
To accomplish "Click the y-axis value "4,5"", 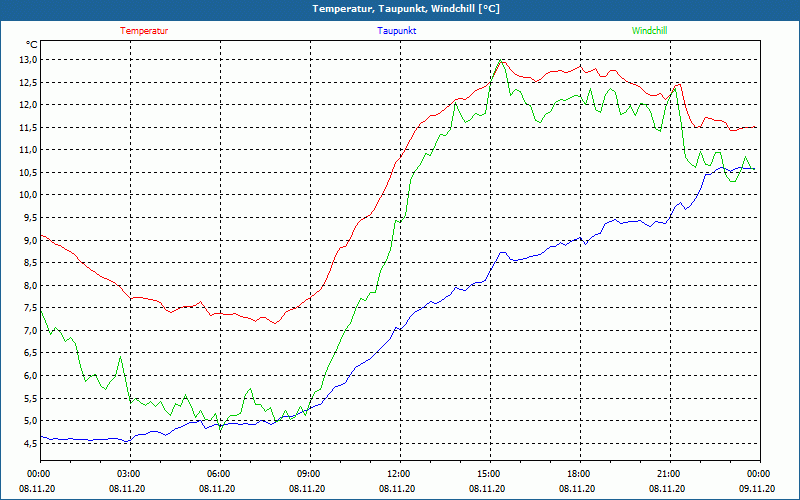I will (x=31, y=443).
